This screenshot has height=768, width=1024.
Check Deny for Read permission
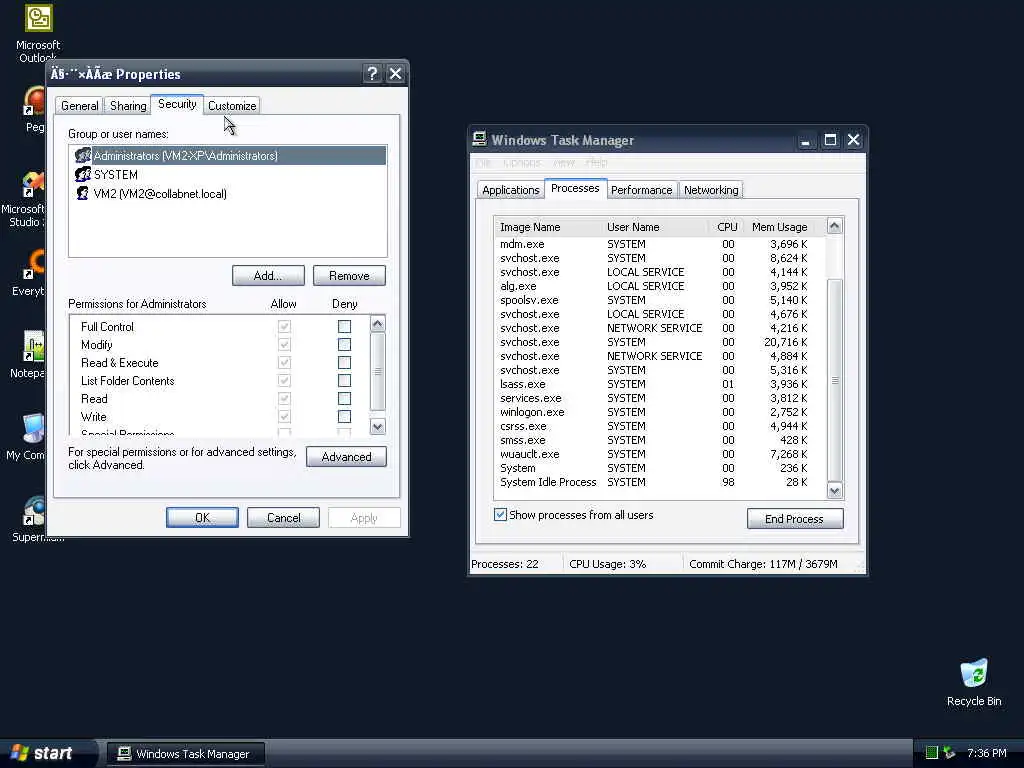[x=344, y=398]
